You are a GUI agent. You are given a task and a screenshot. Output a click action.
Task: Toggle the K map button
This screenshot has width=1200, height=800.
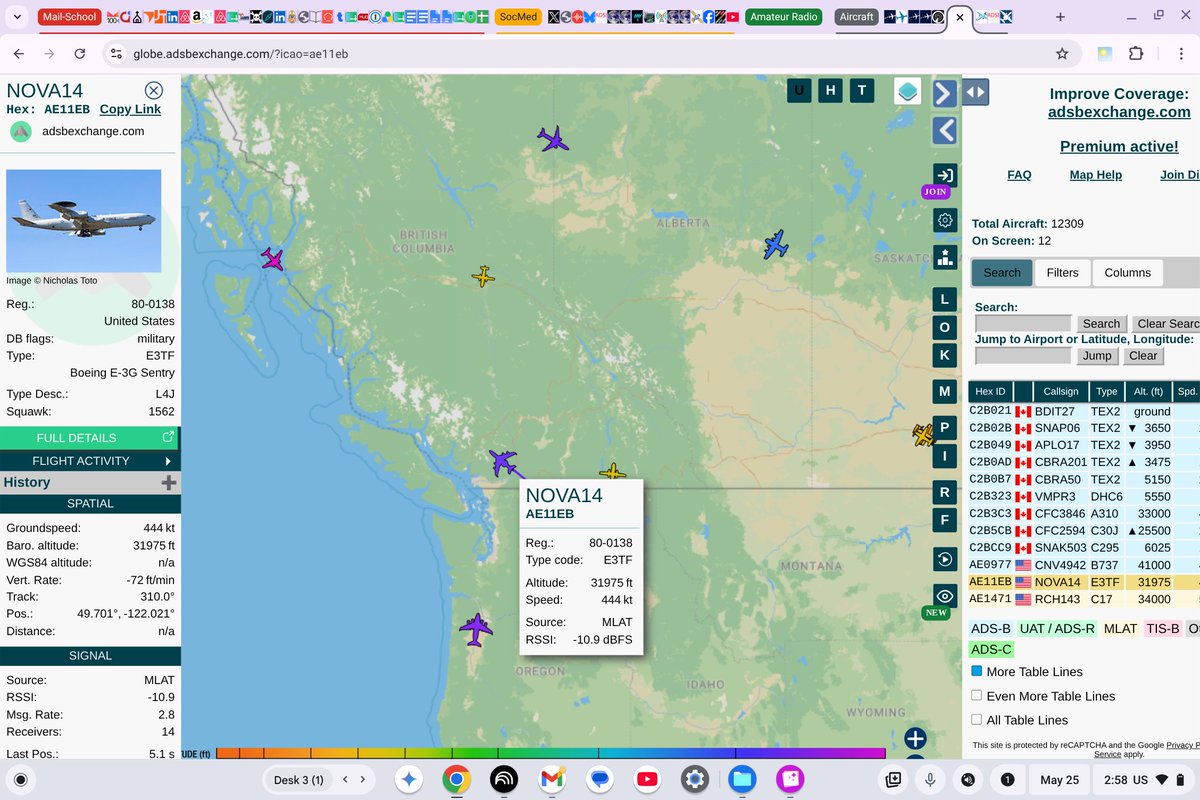pos(945,355)
